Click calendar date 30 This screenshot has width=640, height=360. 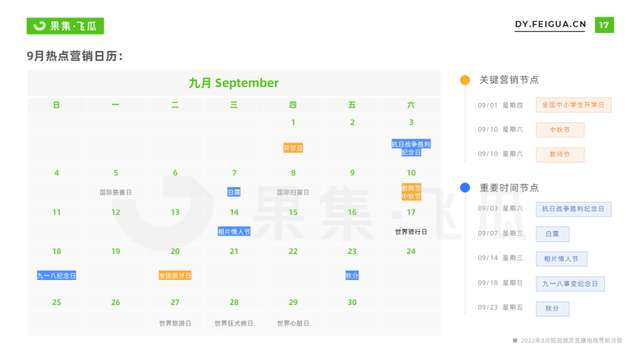point(352,302)
